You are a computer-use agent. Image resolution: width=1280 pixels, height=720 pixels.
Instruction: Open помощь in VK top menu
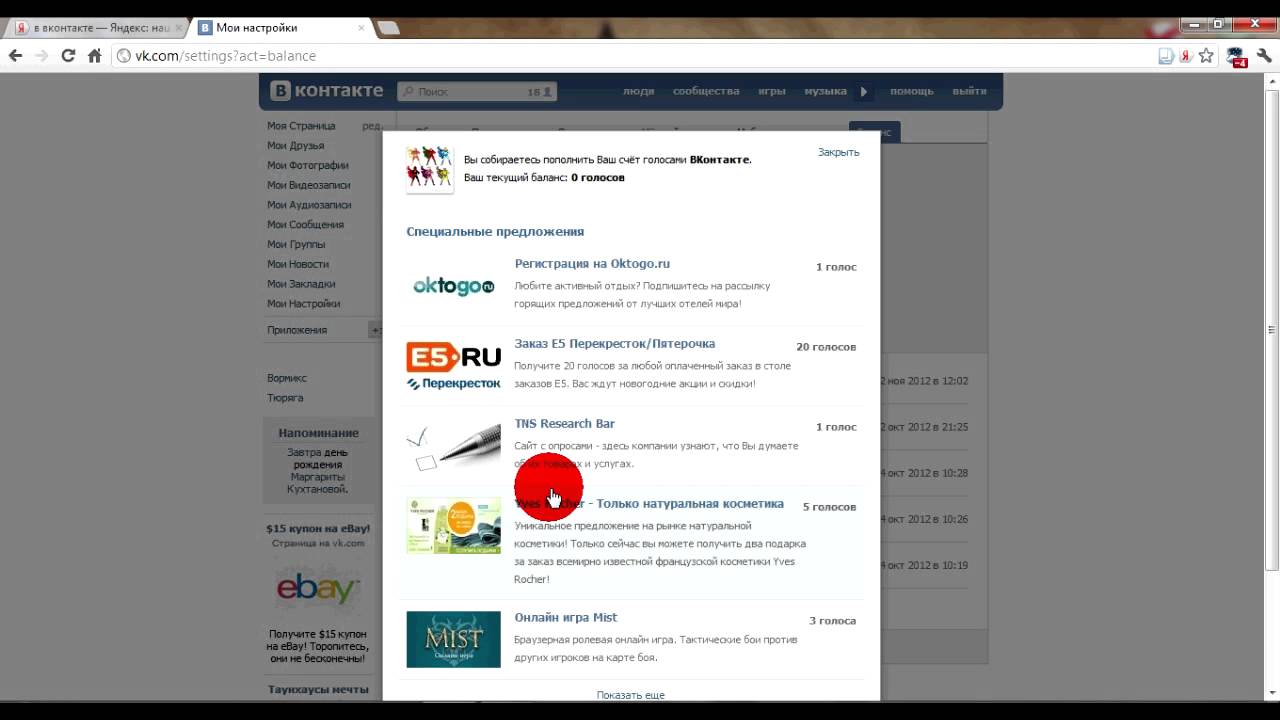click(911, 91)
